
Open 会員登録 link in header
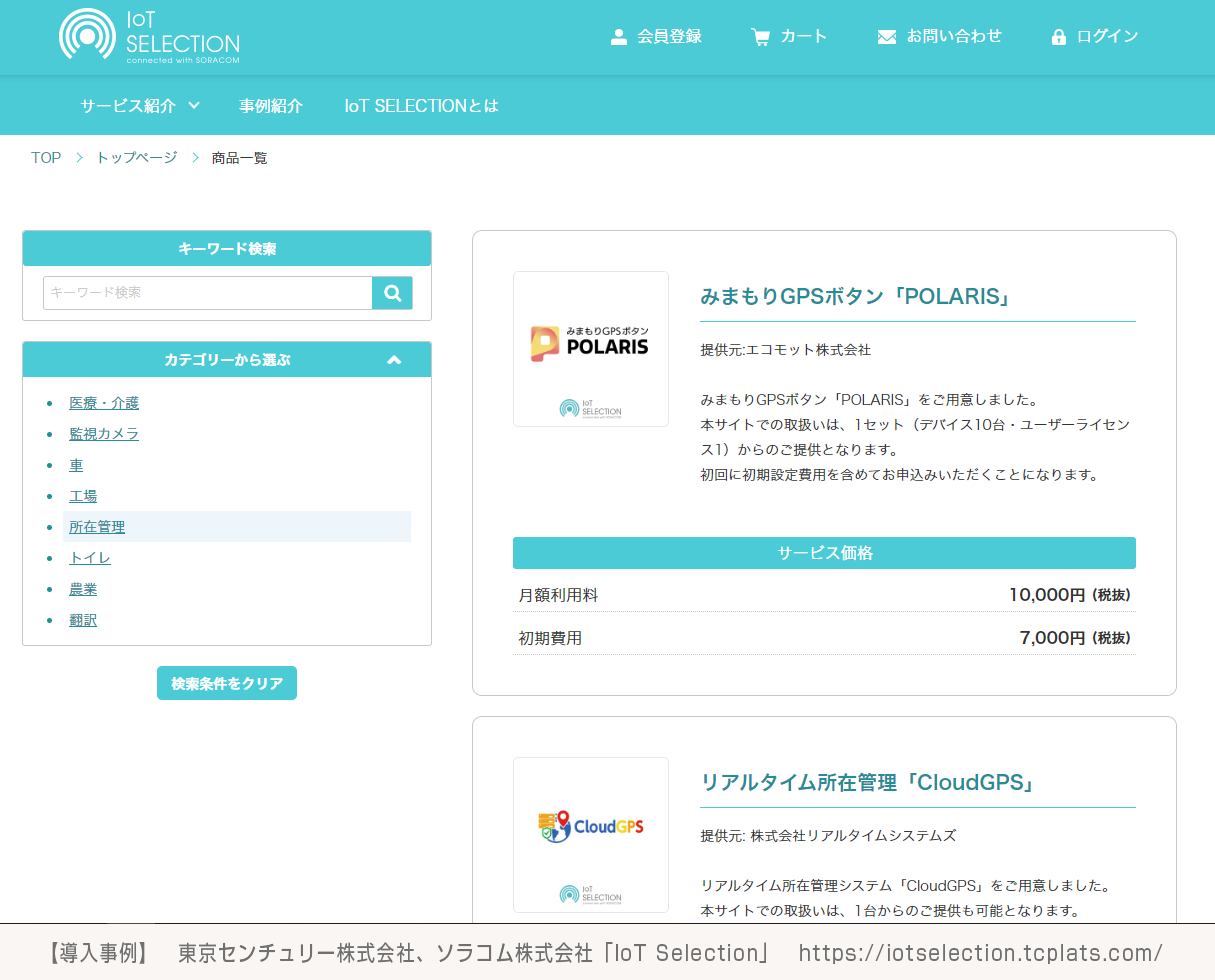[669, 36]
